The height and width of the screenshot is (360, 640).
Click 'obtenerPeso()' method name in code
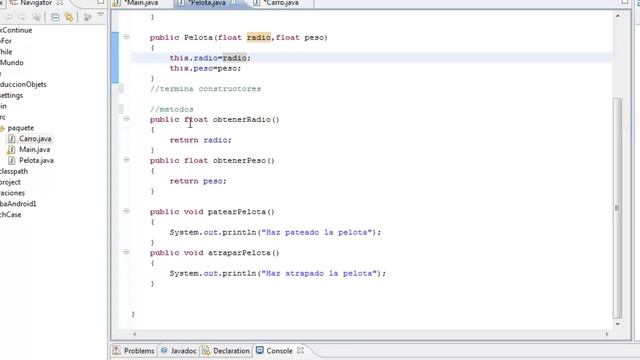click(244, 161)
